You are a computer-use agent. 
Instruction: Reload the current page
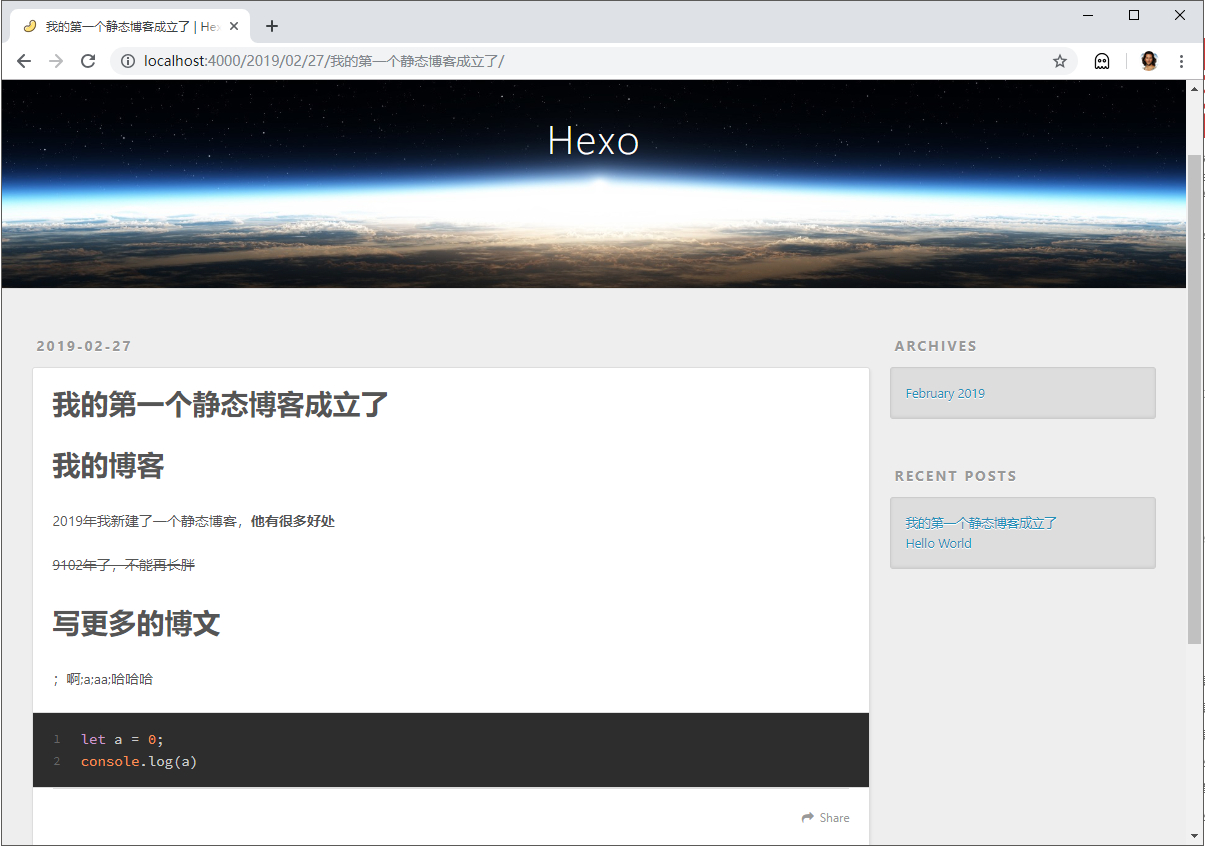88,61
